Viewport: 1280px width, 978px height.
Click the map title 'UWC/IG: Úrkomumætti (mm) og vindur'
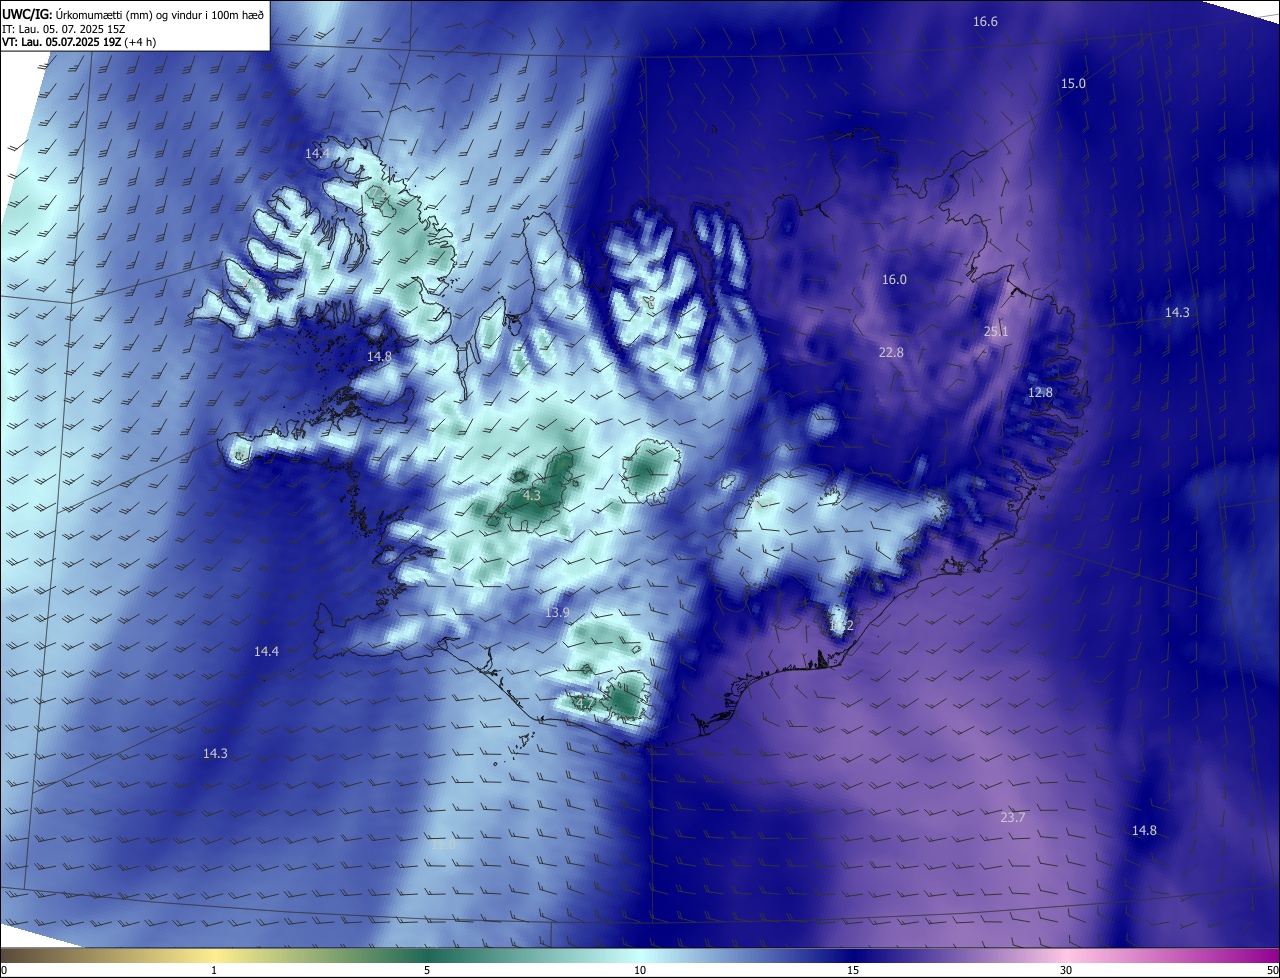[133, 13]
